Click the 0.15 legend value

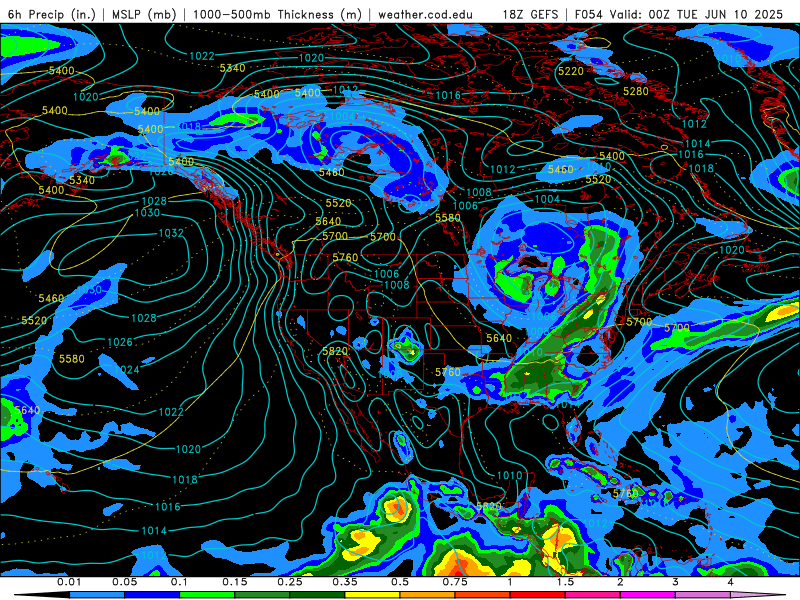coord(235,582)
